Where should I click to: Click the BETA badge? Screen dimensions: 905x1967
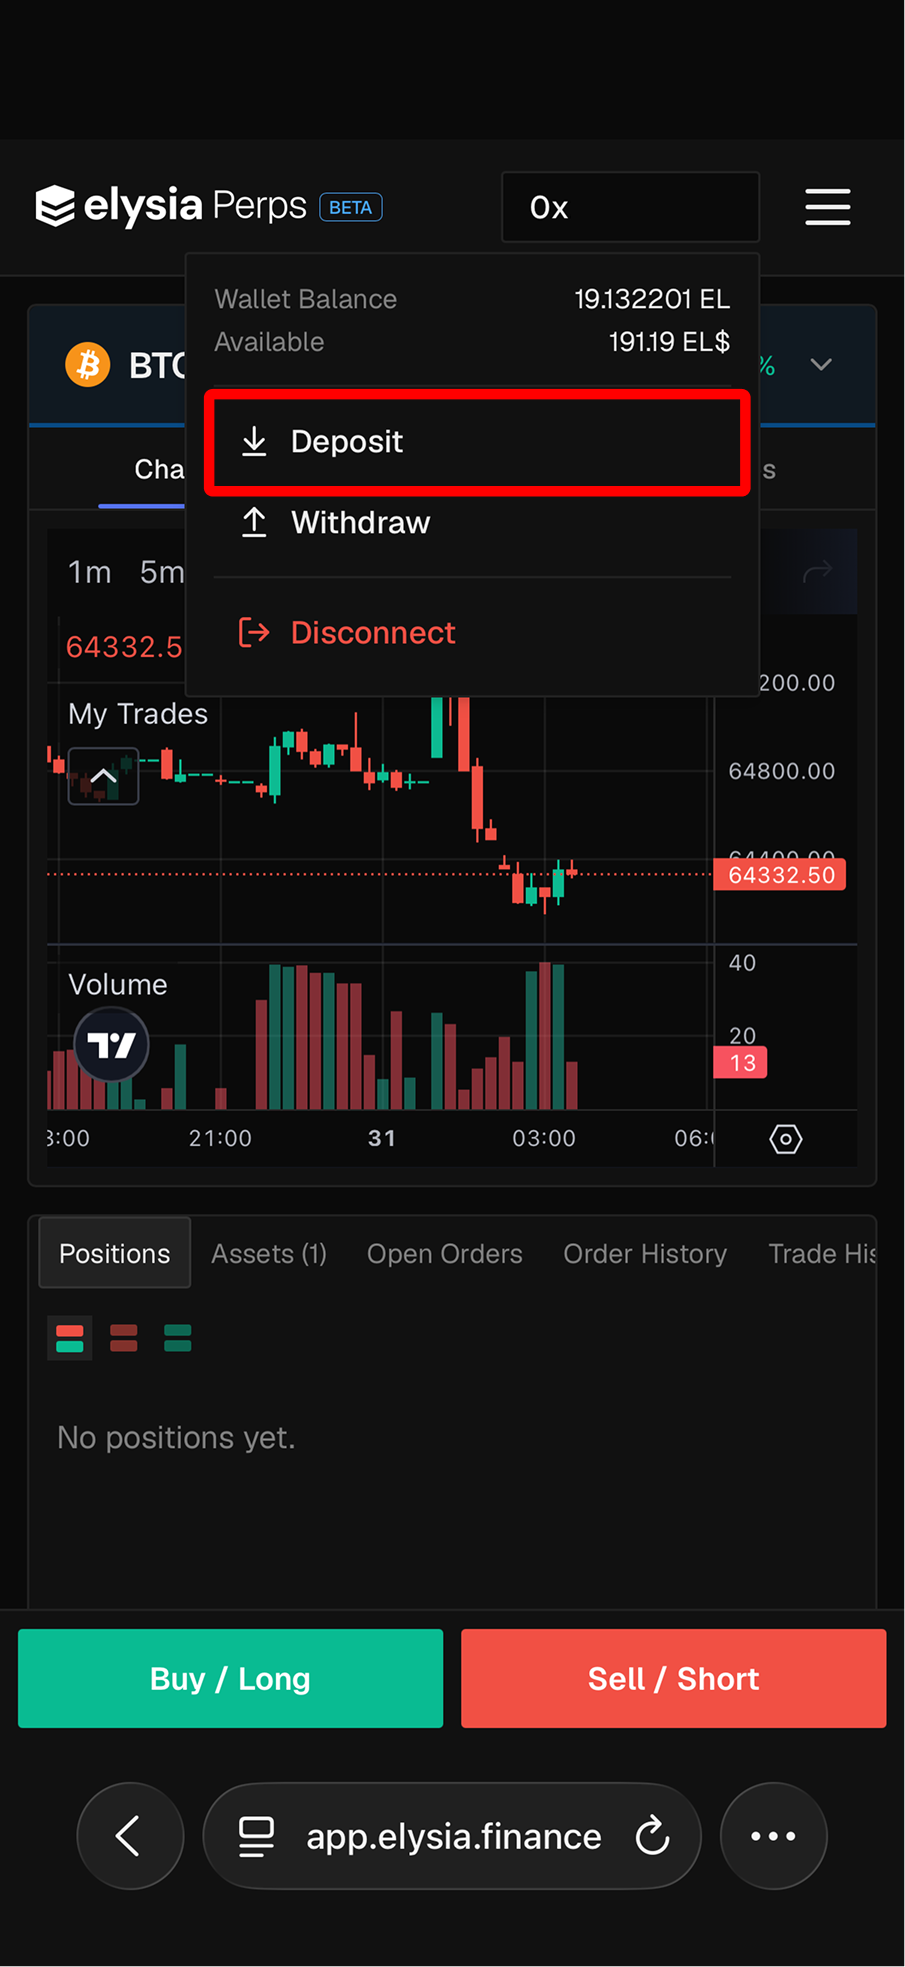[351, 207]
